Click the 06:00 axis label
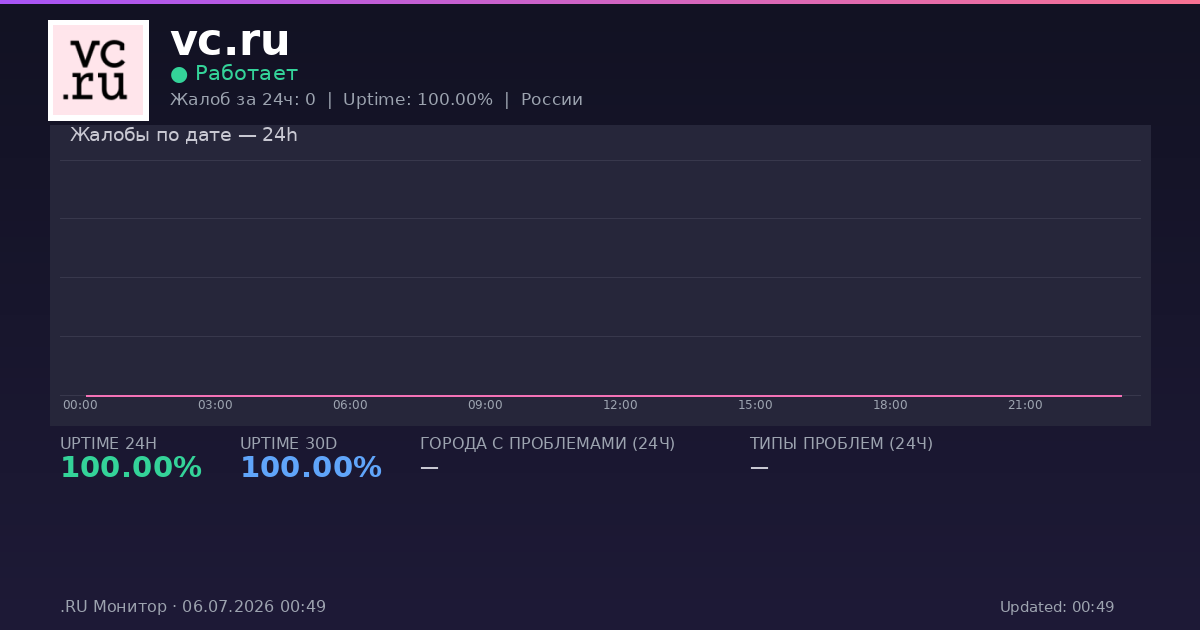Viewport: 1200px width, 630px height. click(x=350, y=405)
